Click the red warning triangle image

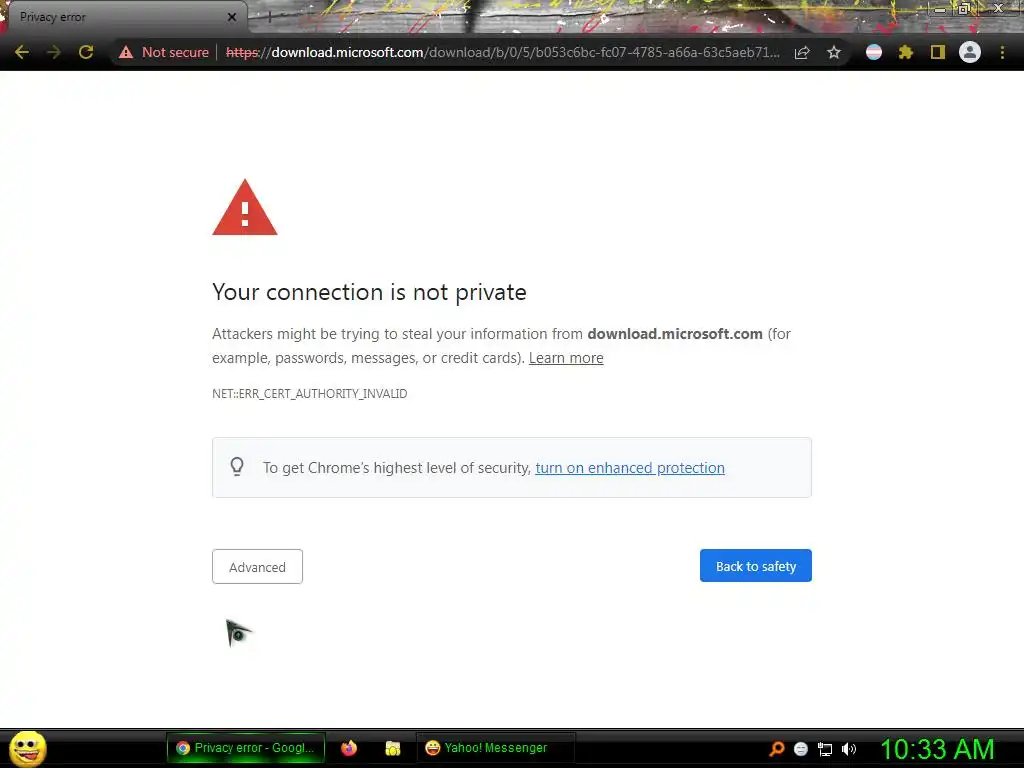pos(245,208)
